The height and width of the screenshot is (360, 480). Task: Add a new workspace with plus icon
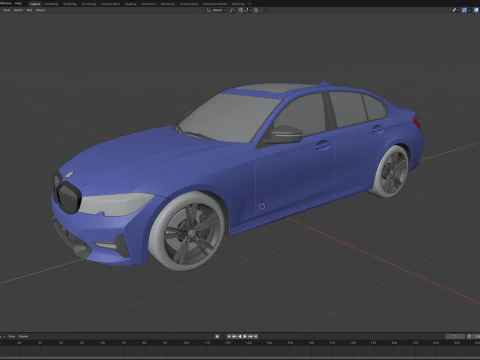pyautogui.click(x=249, y=4)
